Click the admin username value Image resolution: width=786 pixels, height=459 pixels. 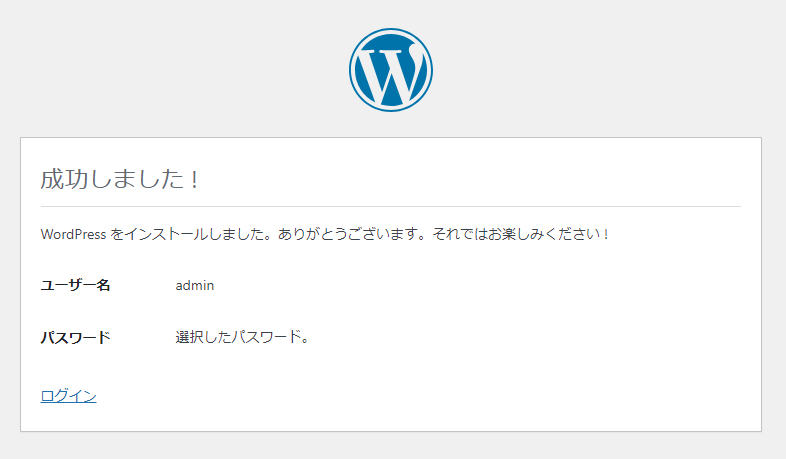195,285
